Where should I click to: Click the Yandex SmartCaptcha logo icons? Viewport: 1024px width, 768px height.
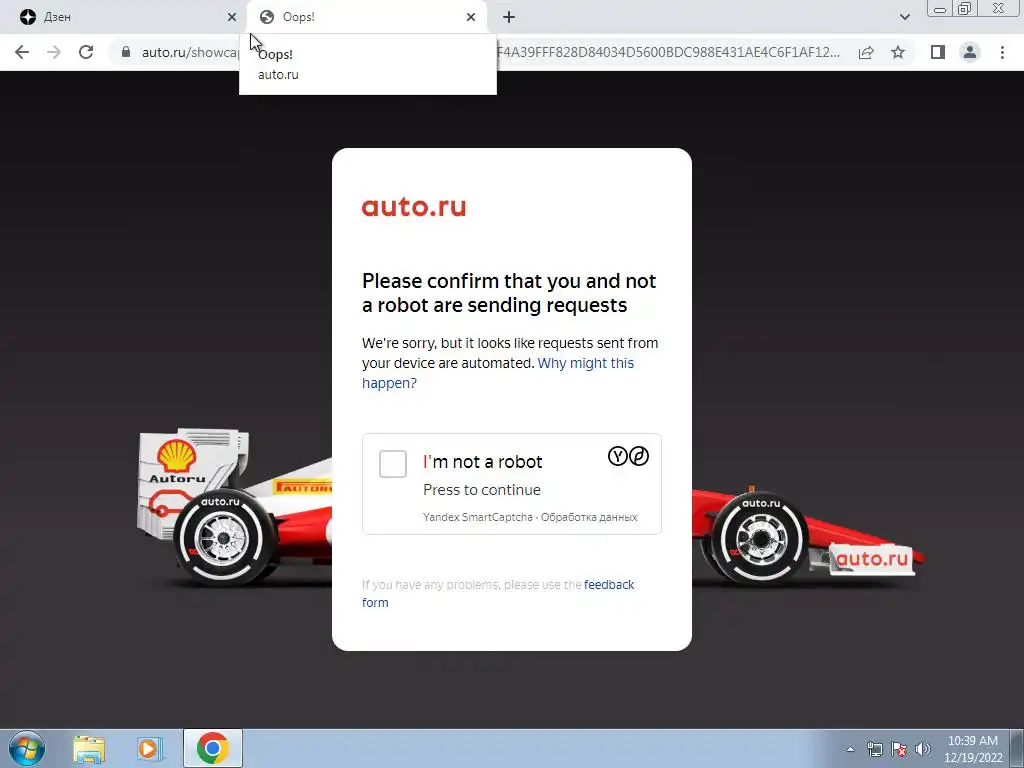628,456
